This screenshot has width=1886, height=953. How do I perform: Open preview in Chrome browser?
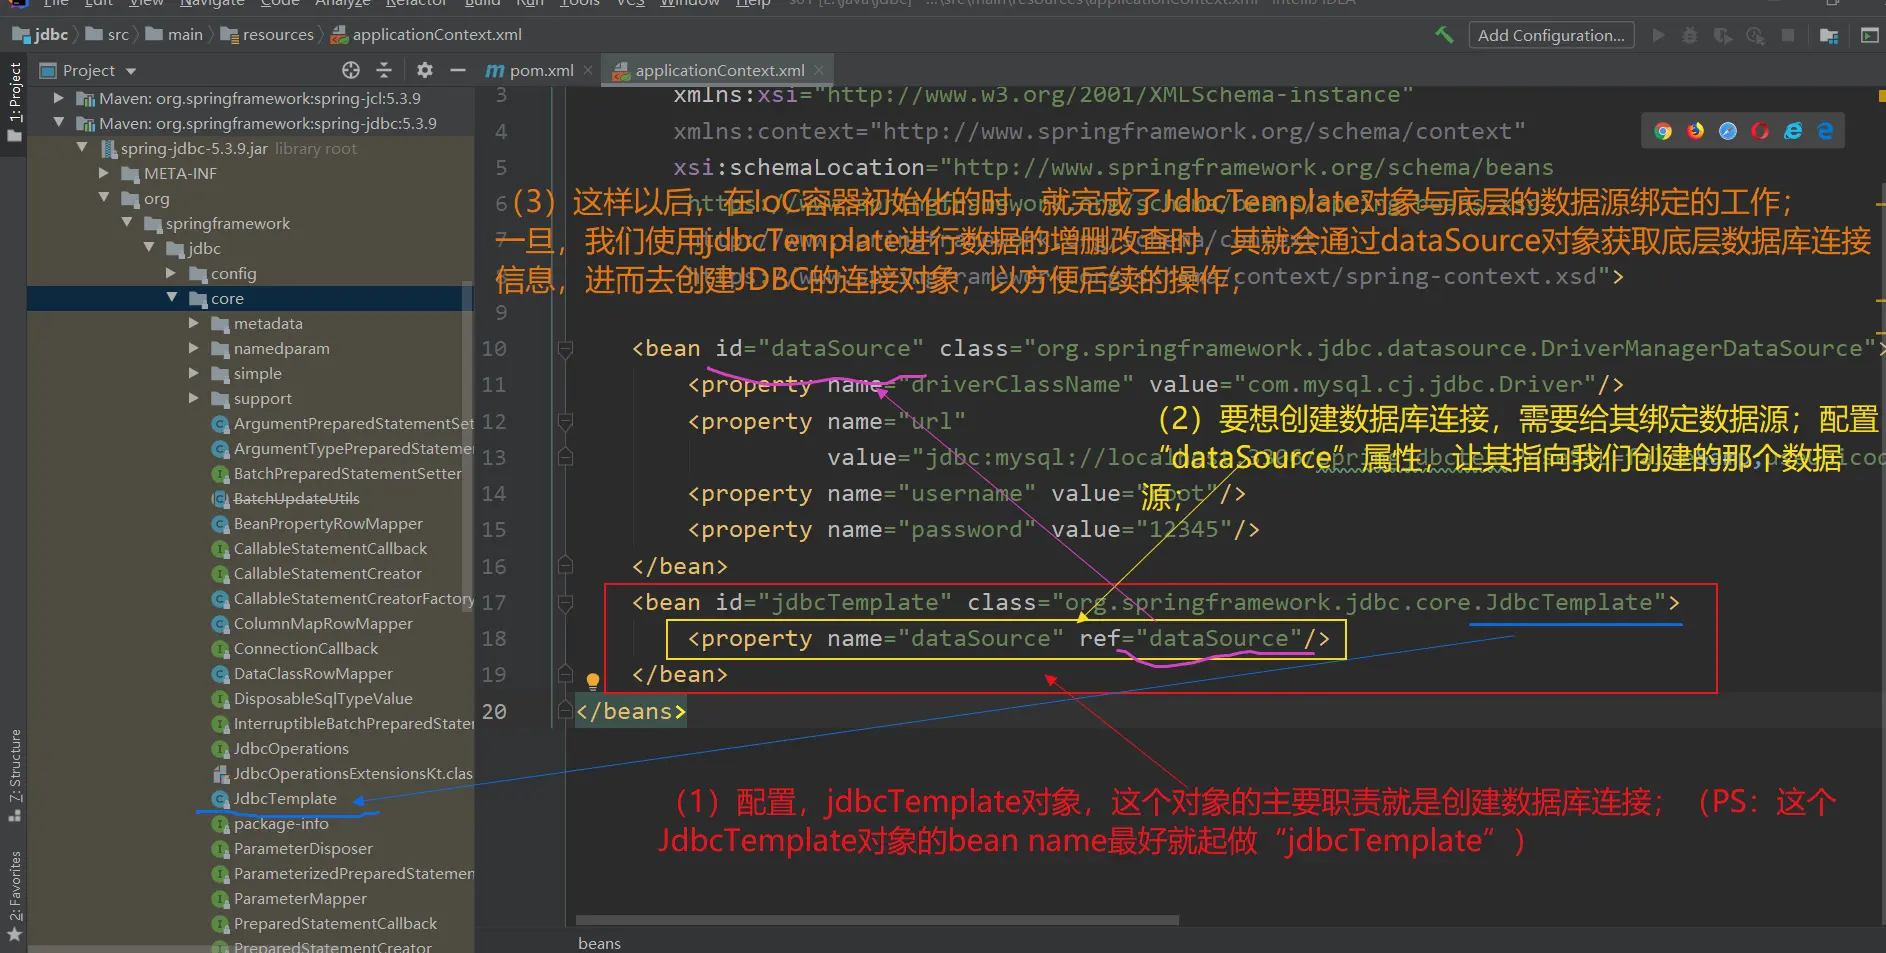(1662, 131)
